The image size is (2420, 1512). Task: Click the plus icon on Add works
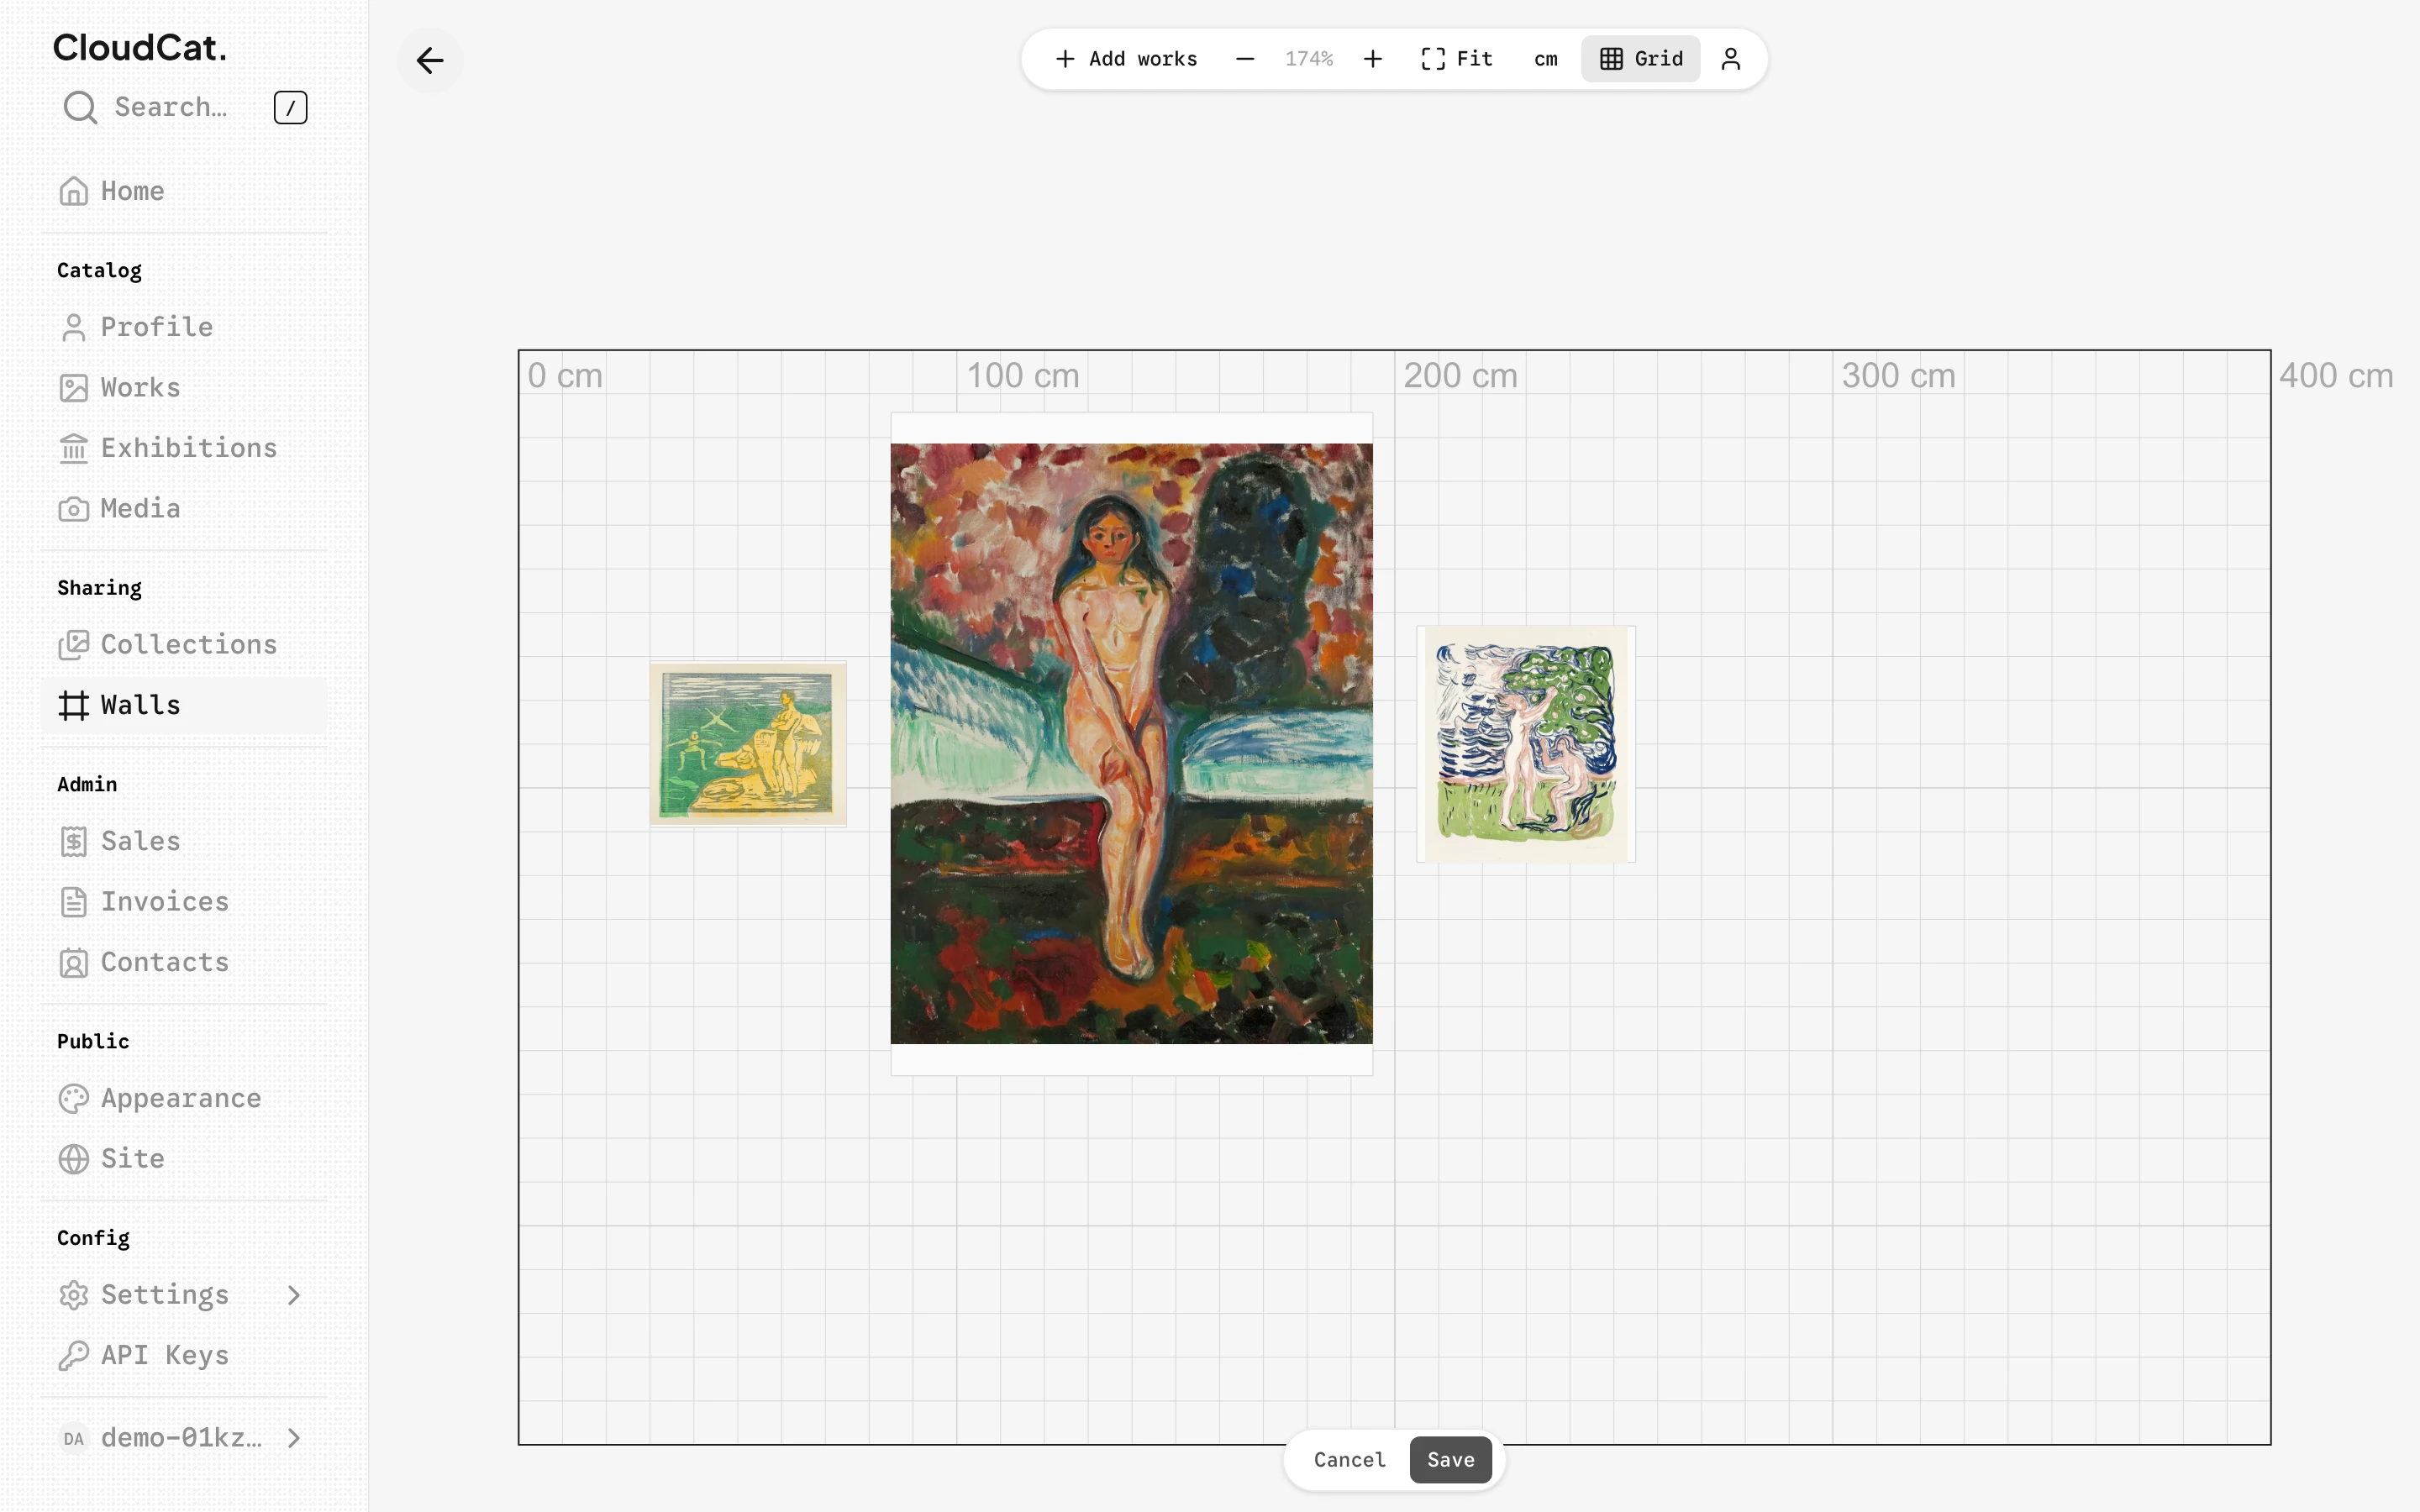pos(1065,59)
